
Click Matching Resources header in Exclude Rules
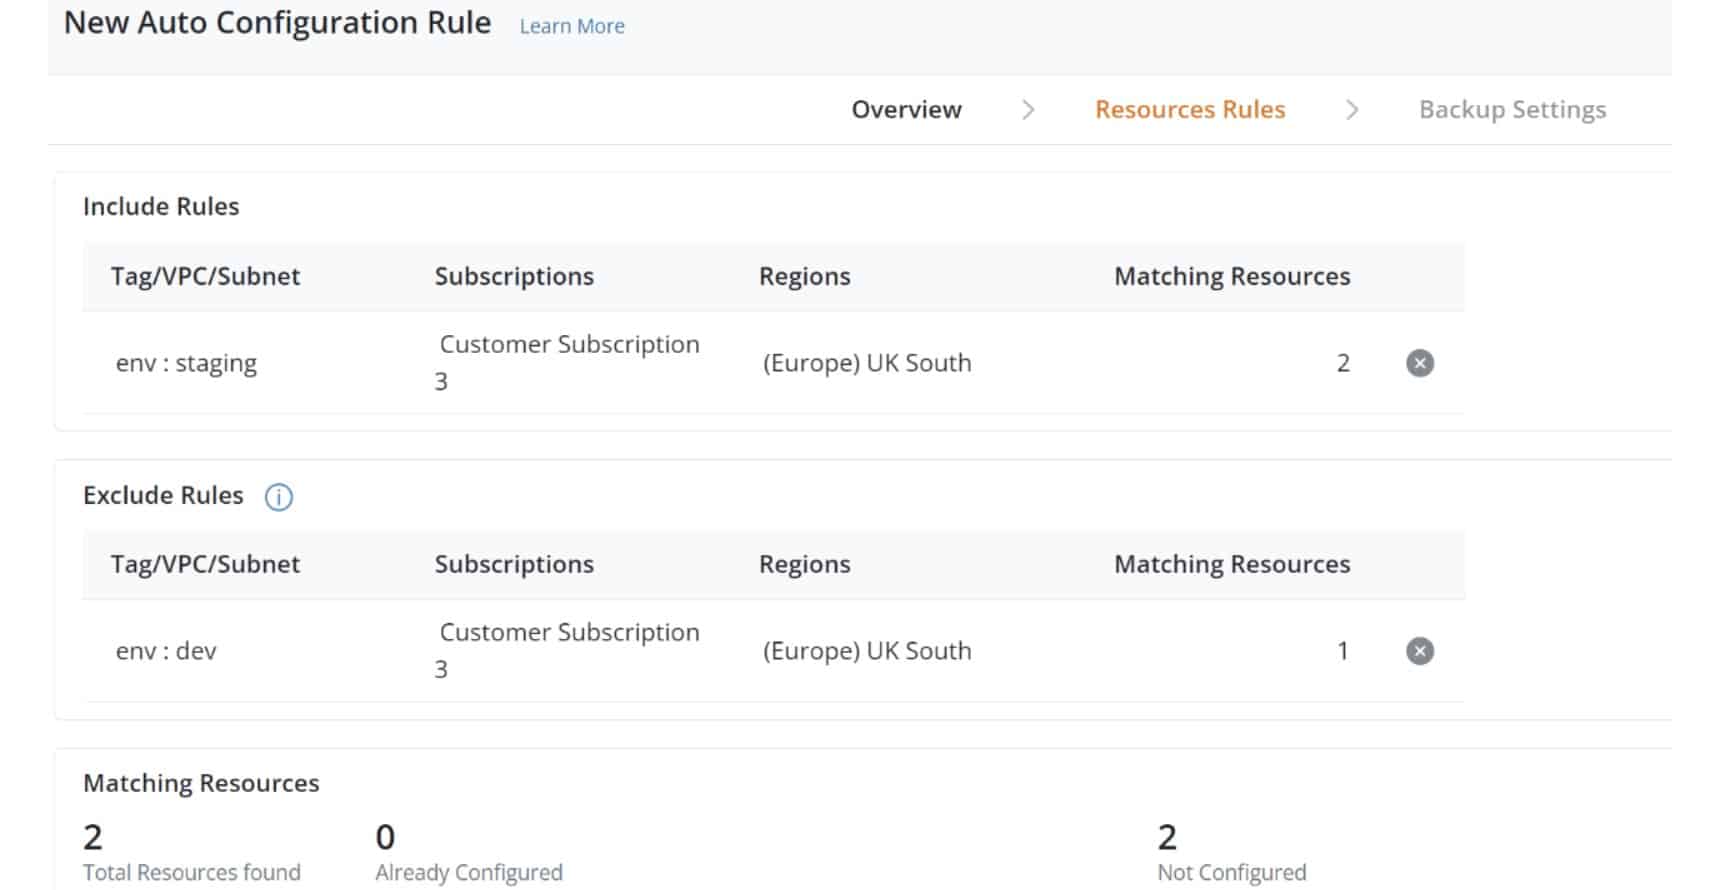tap(1232, 565)
